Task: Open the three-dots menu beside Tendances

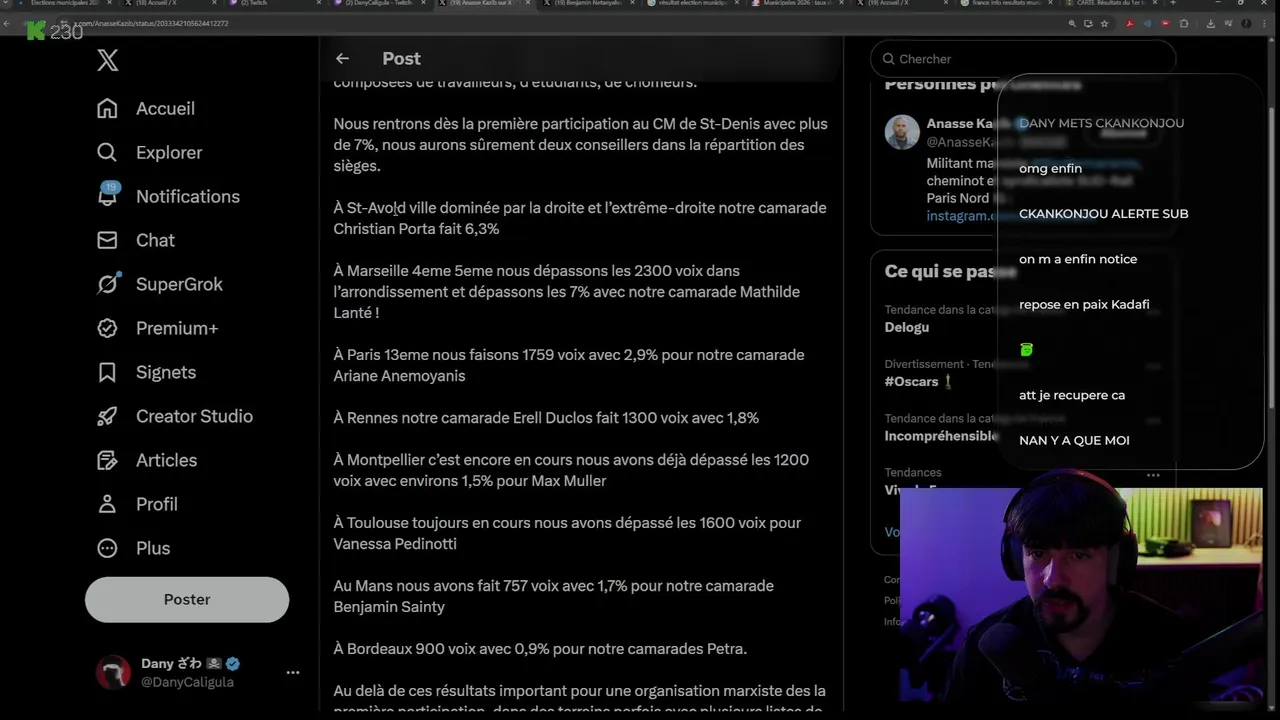Action: pos(1153,475)
